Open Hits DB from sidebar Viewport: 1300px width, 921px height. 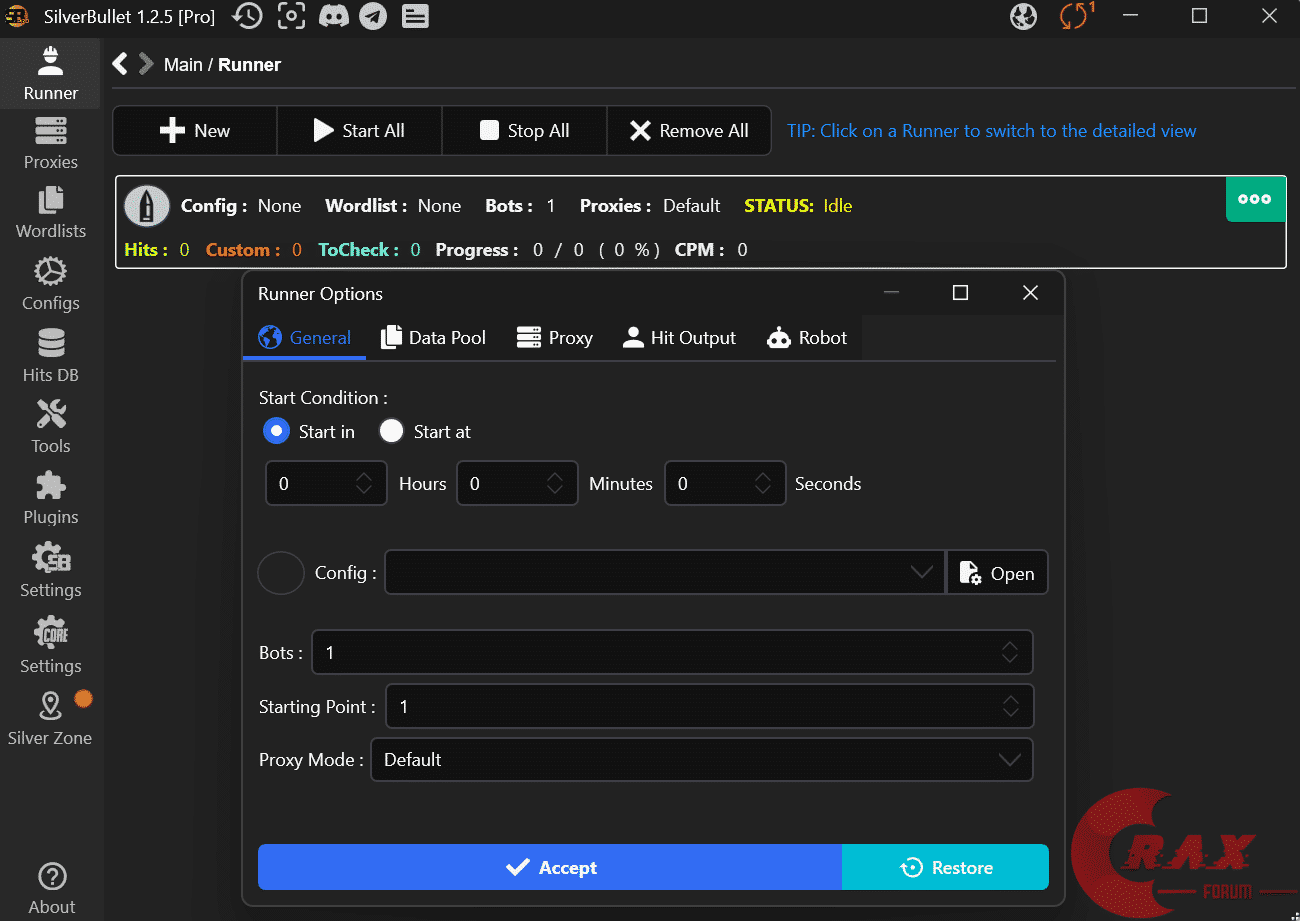tap(50, 357)
